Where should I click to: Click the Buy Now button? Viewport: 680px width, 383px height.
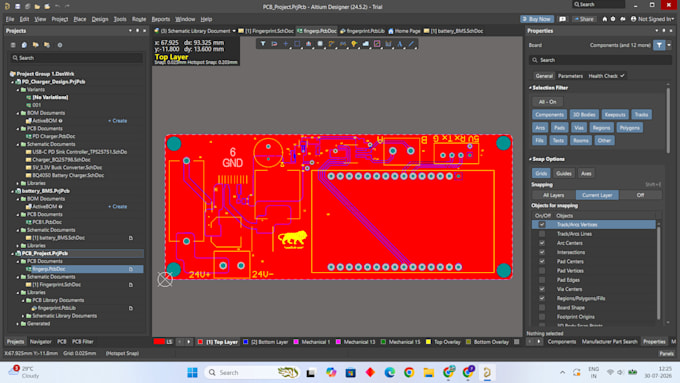pos(536,19)
